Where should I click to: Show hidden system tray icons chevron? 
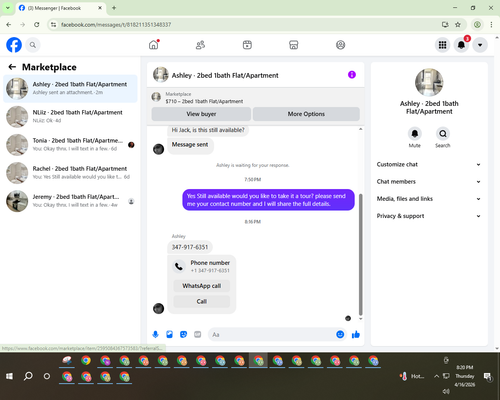436,376
